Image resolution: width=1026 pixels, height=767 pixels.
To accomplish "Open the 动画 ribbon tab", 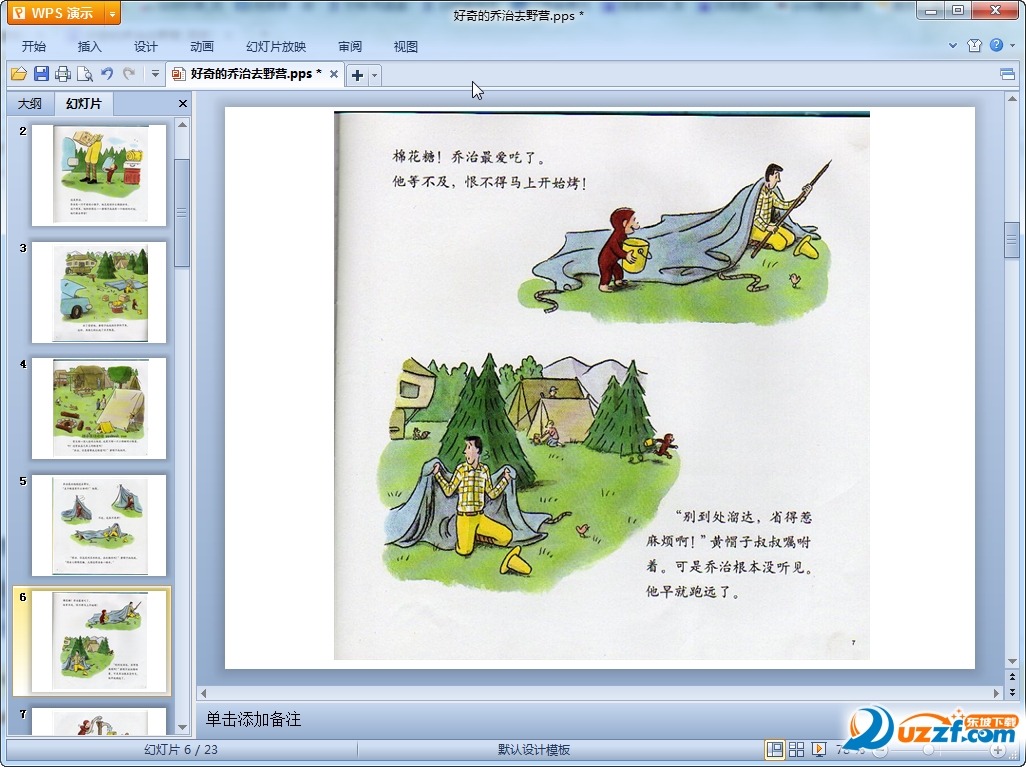I will pos(202,46).
